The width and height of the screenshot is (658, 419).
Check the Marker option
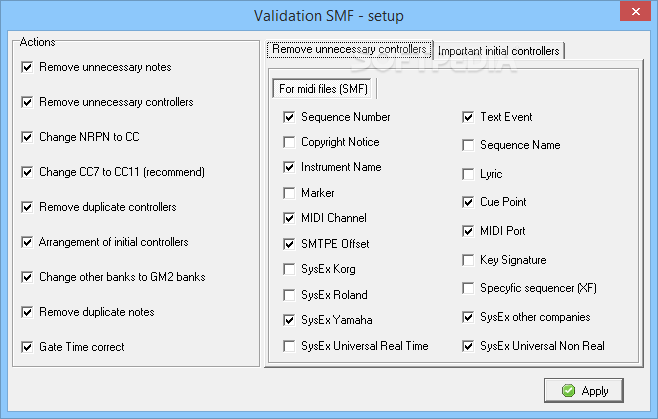[289, 193]
